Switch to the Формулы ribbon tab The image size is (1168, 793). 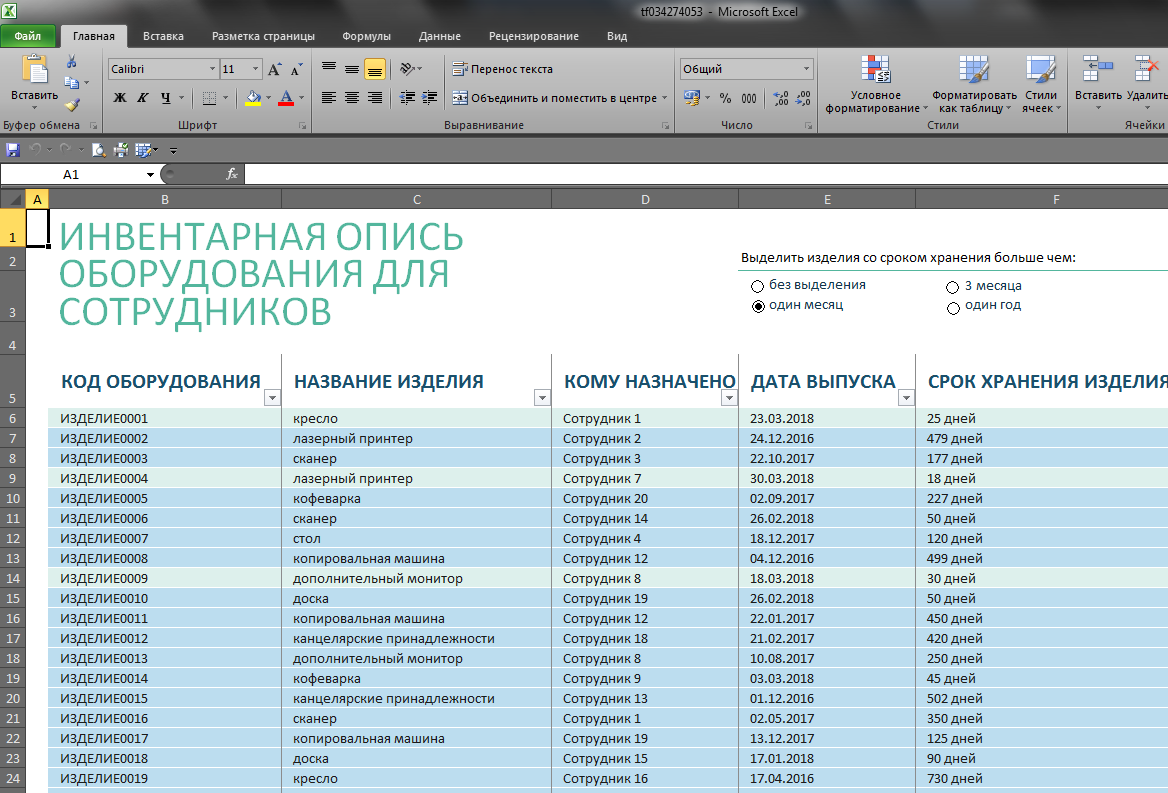366,36
